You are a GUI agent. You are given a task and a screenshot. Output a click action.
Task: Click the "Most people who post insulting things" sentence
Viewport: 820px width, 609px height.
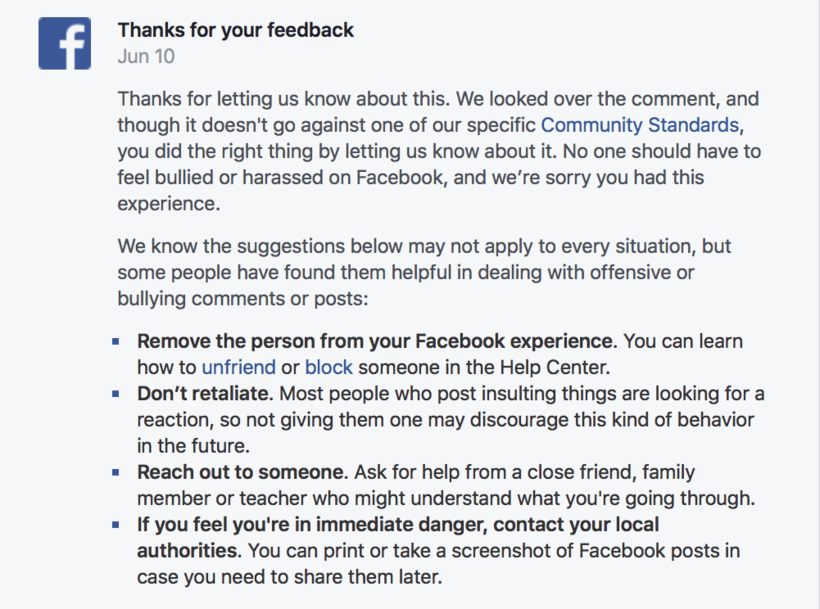coord(500,393)
